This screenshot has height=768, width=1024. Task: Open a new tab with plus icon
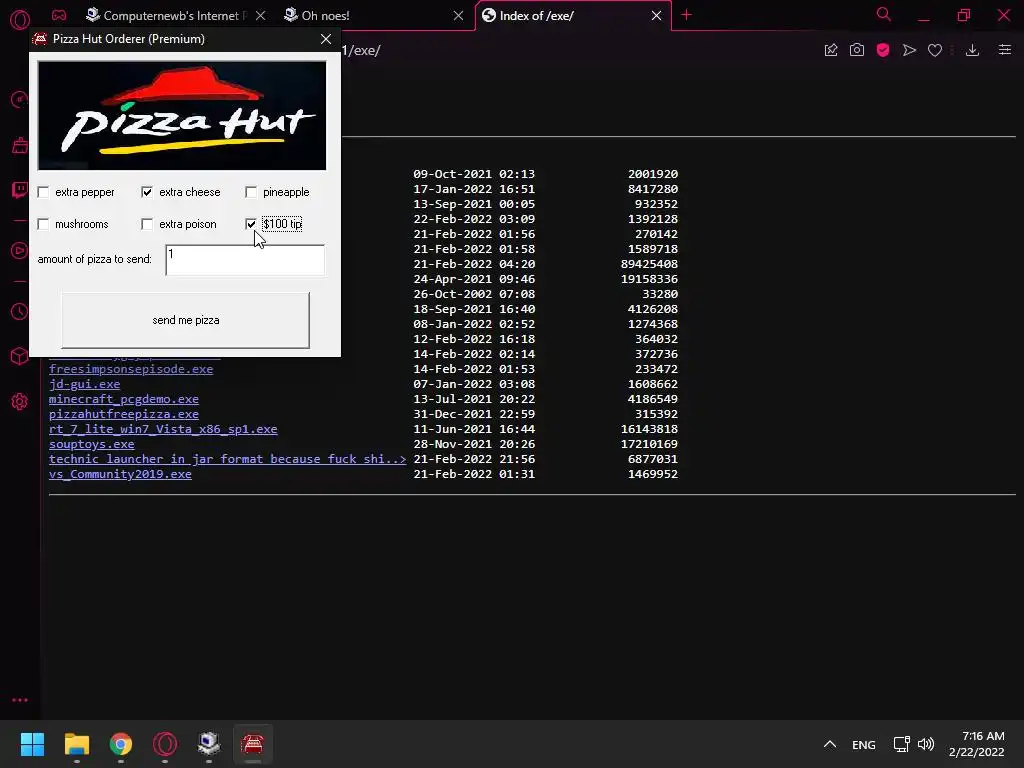pos(686,15)
